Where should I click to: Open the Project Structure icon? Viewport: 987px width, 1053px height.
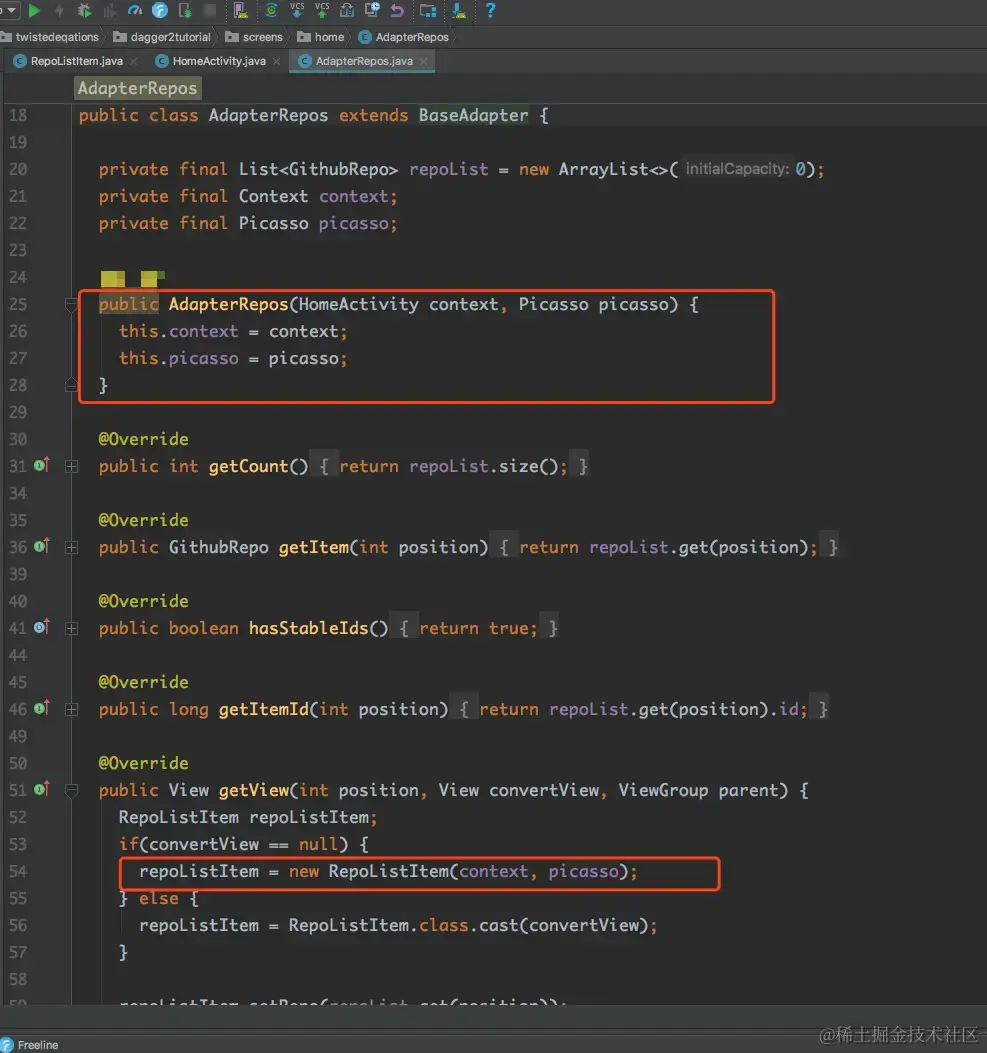click(x=428, y=10)
